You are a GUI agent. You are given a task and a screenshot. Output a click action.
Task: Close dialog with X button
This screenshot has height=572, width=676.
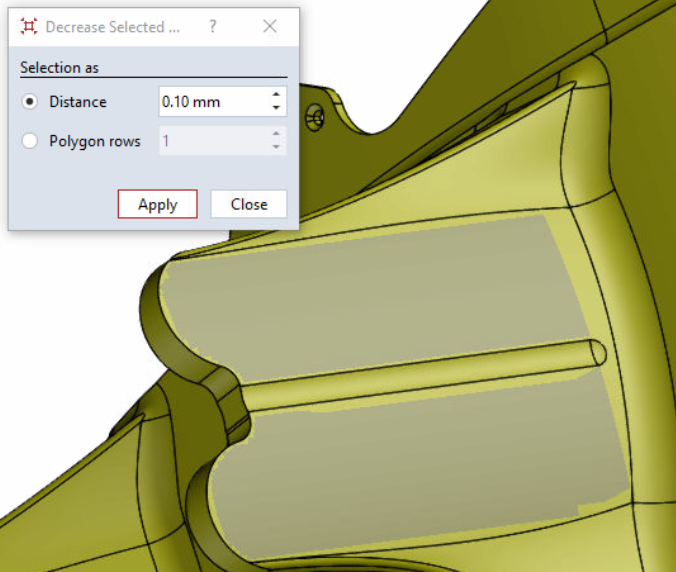pos(270,27)
